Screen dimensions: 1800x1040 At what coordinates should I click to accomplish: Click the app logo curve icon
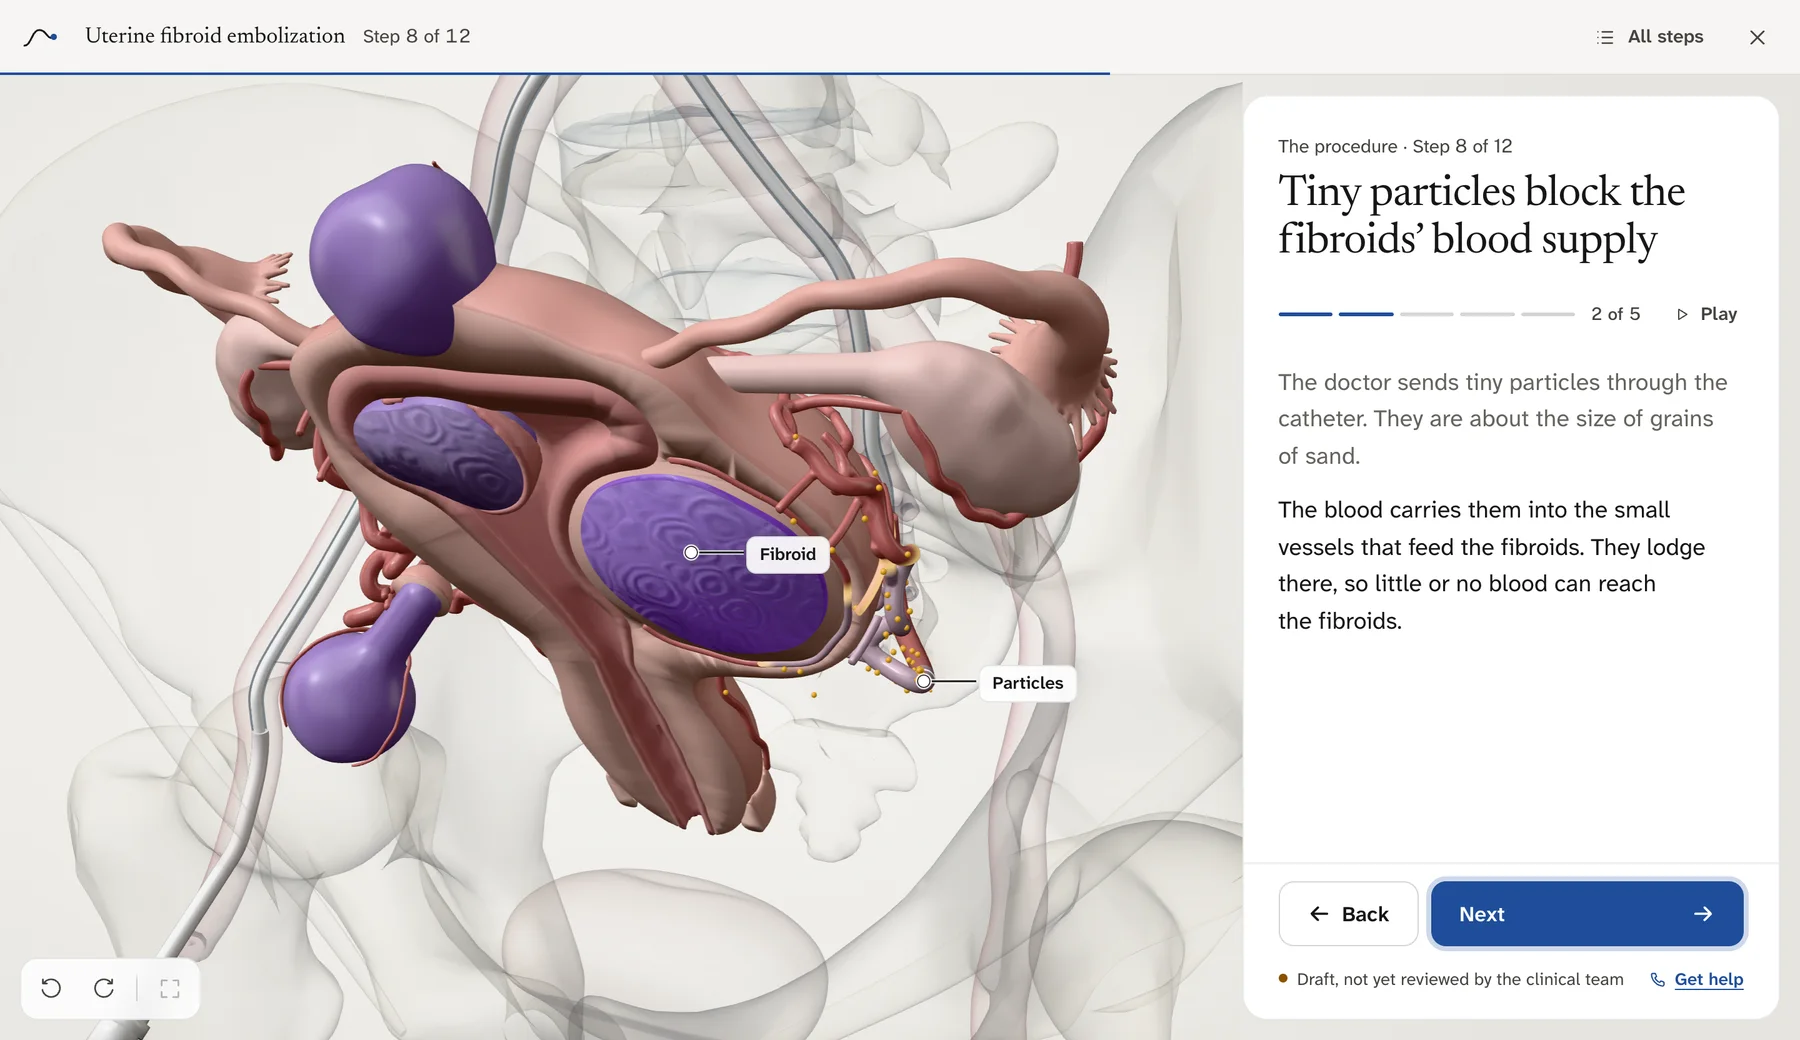click(x=41, y=37)
